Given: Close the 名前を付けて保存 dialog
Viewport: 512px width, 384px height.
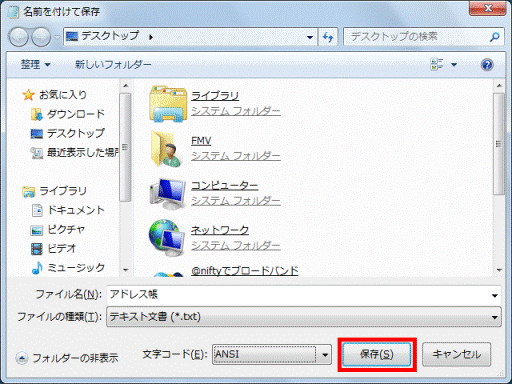Looking at the screenshot, I should pos(488,7).
